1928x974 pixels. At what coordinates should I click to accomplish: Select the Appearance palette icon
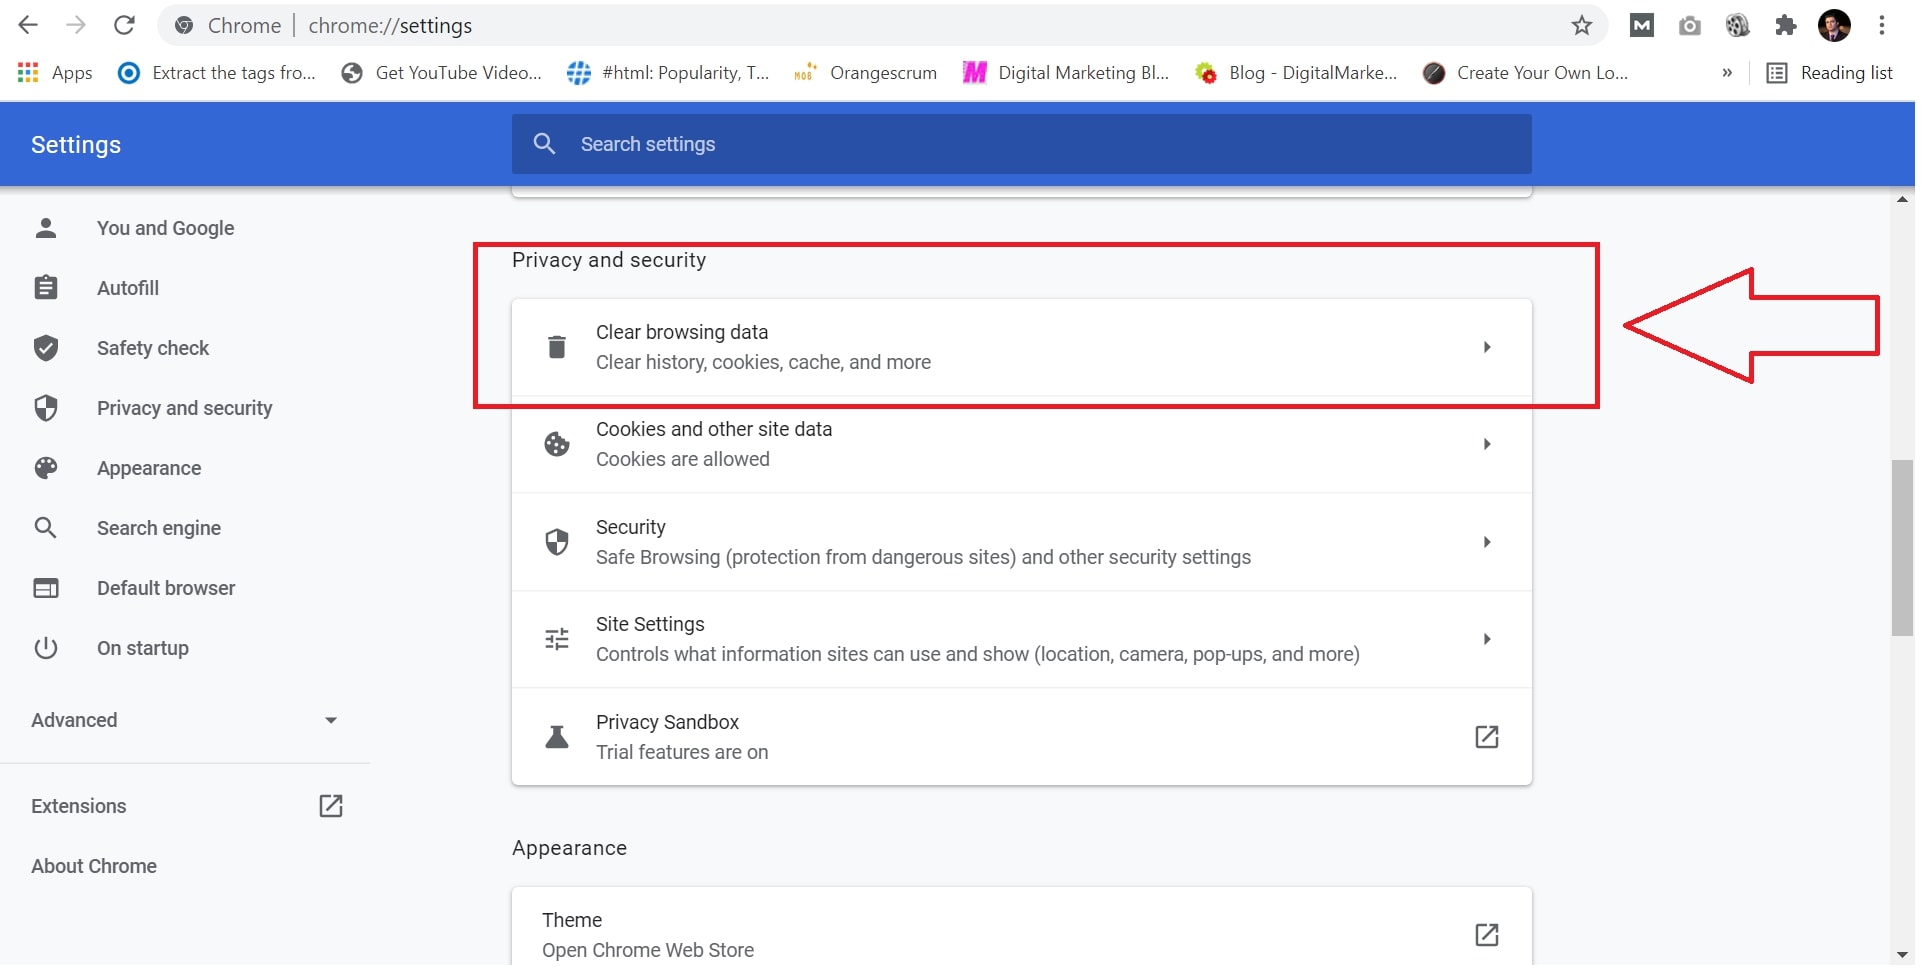click(x=46, y=468)
